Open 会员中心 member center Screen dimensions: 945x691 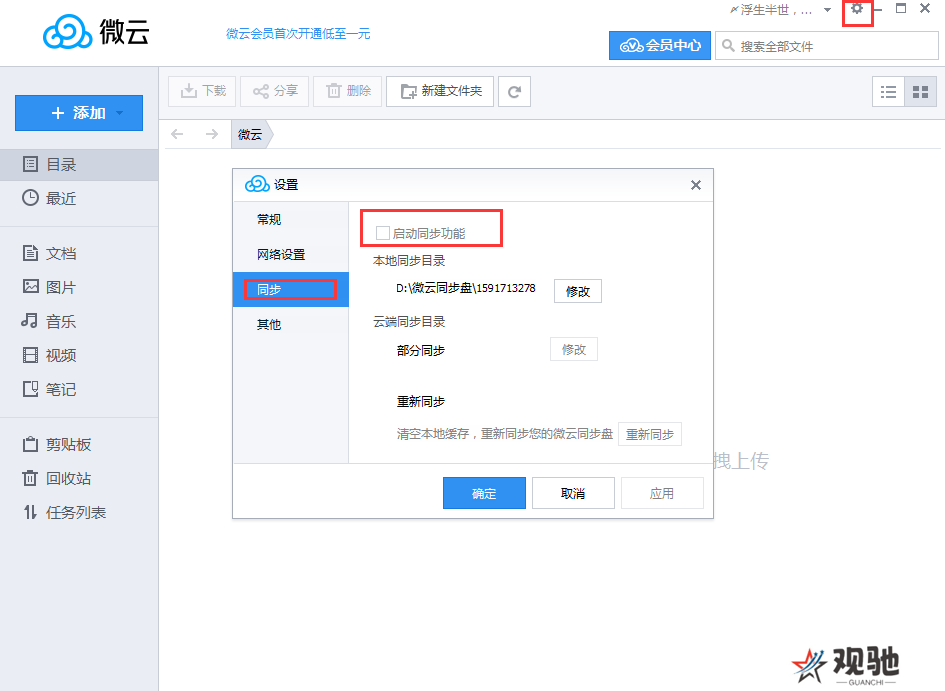point(660,45)
